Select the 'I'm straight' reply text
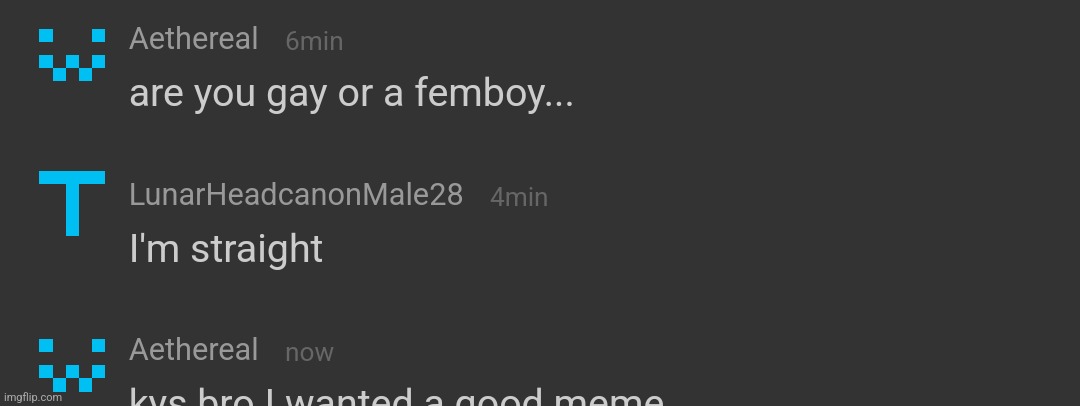This screenshot has height=406, width=1080. 226,249
